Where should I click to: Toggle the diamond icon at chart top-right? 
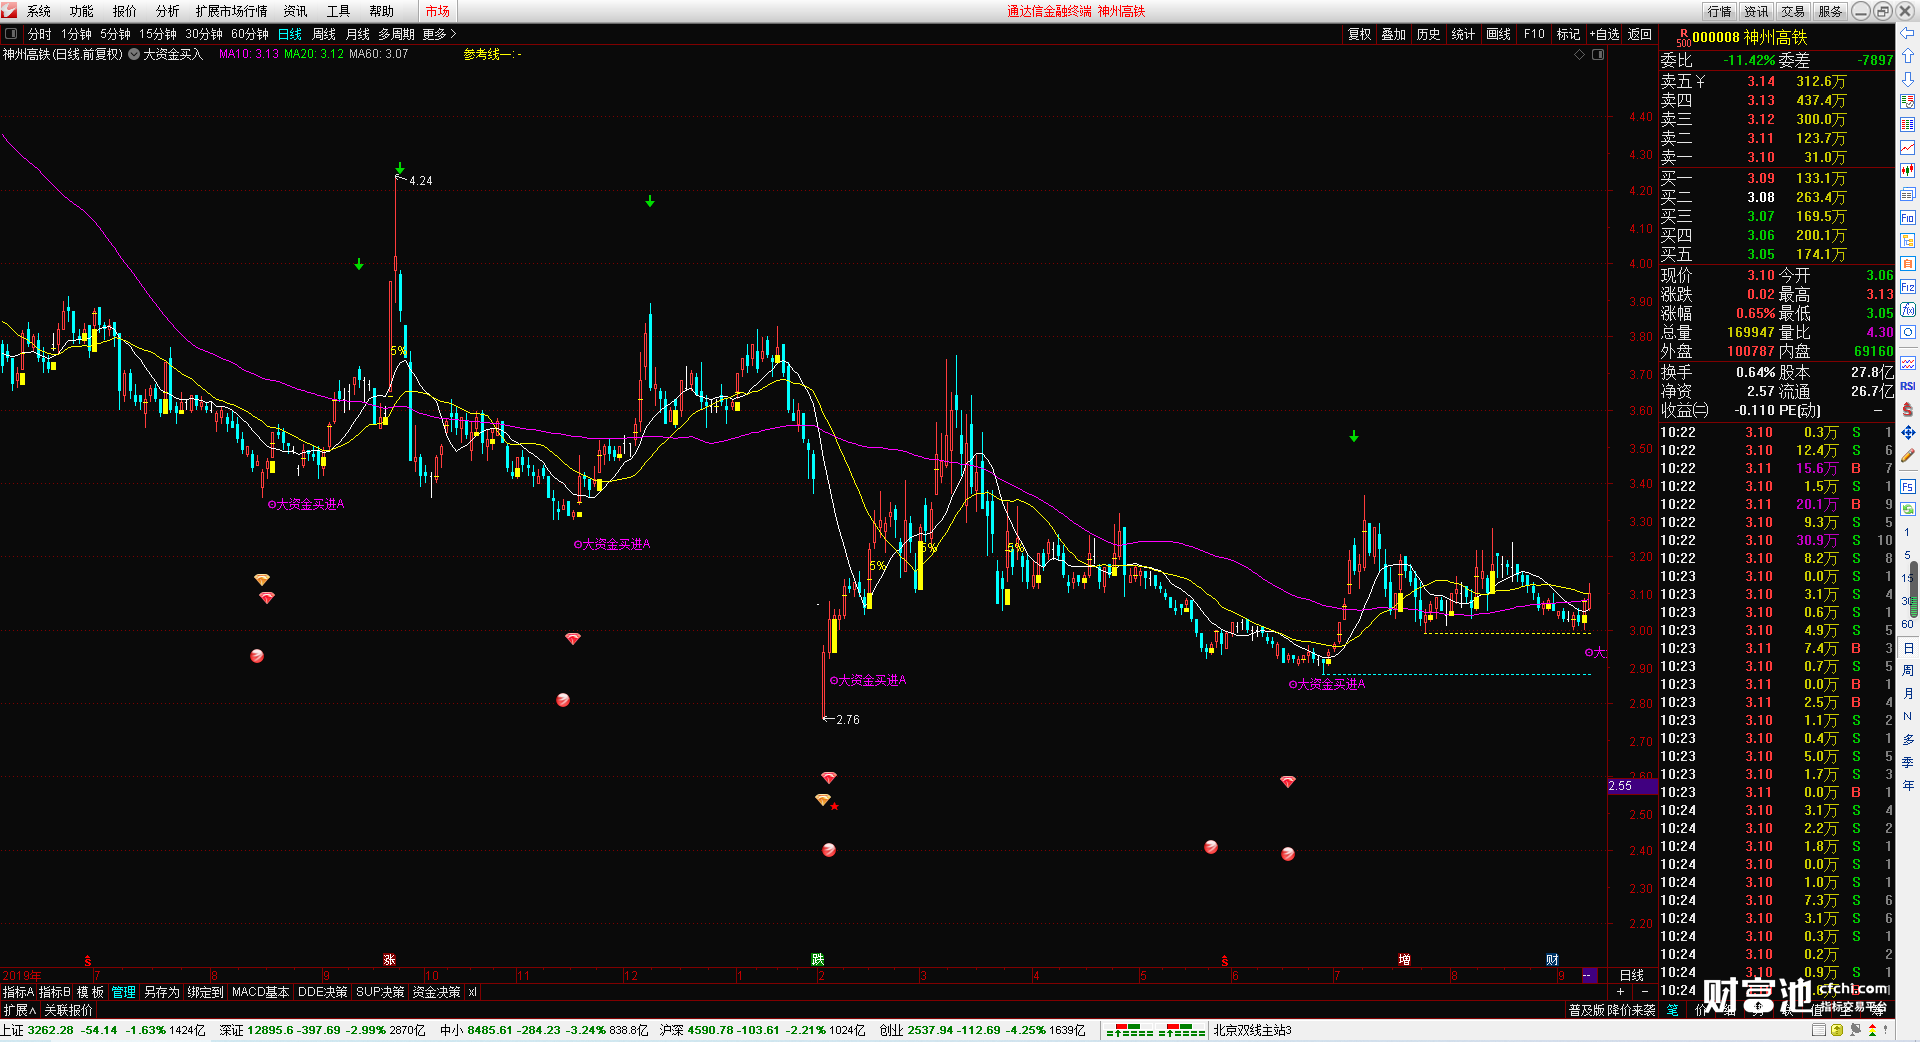(1580, 54)
